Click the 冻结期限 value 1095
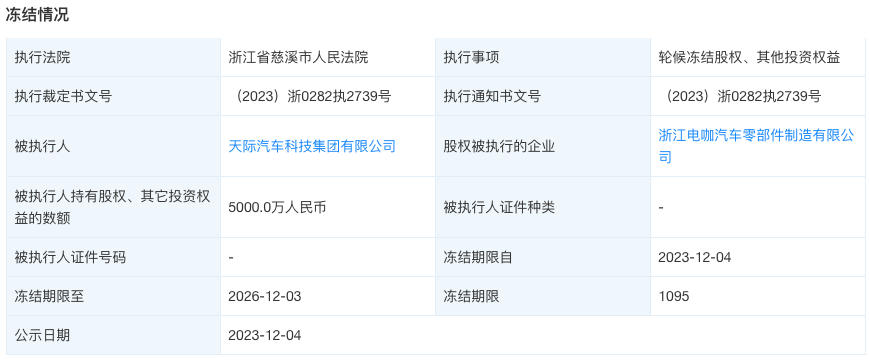The image size is (870, 360). [x=674, y=296]
